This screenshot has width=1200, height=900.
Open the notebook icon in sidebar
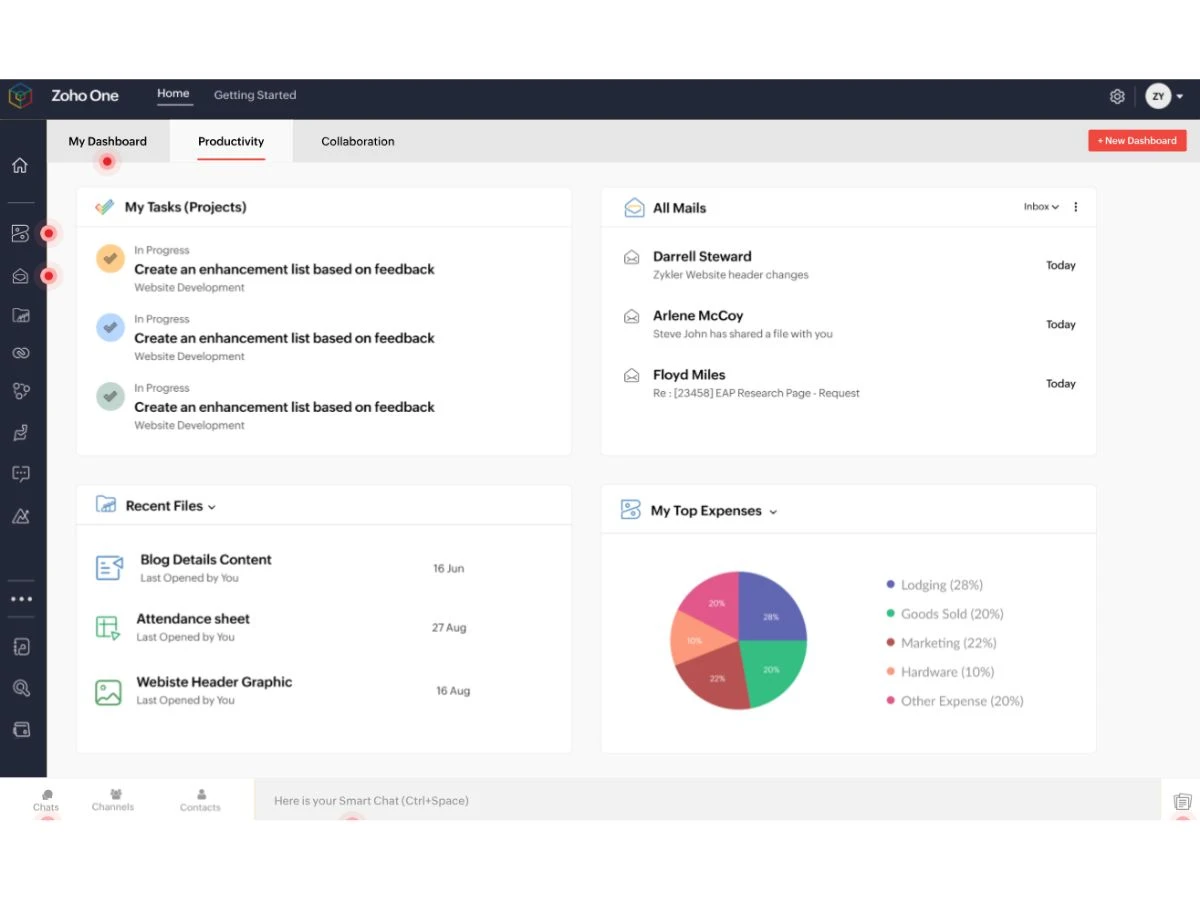point(20,646)
